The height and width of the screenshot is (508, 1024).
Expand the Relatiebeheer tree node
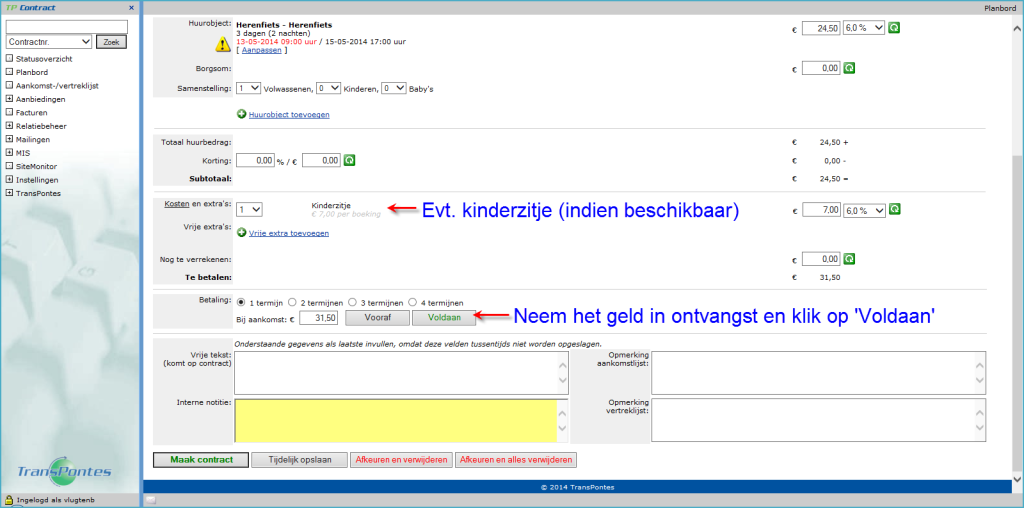click(x=9, y=126)
